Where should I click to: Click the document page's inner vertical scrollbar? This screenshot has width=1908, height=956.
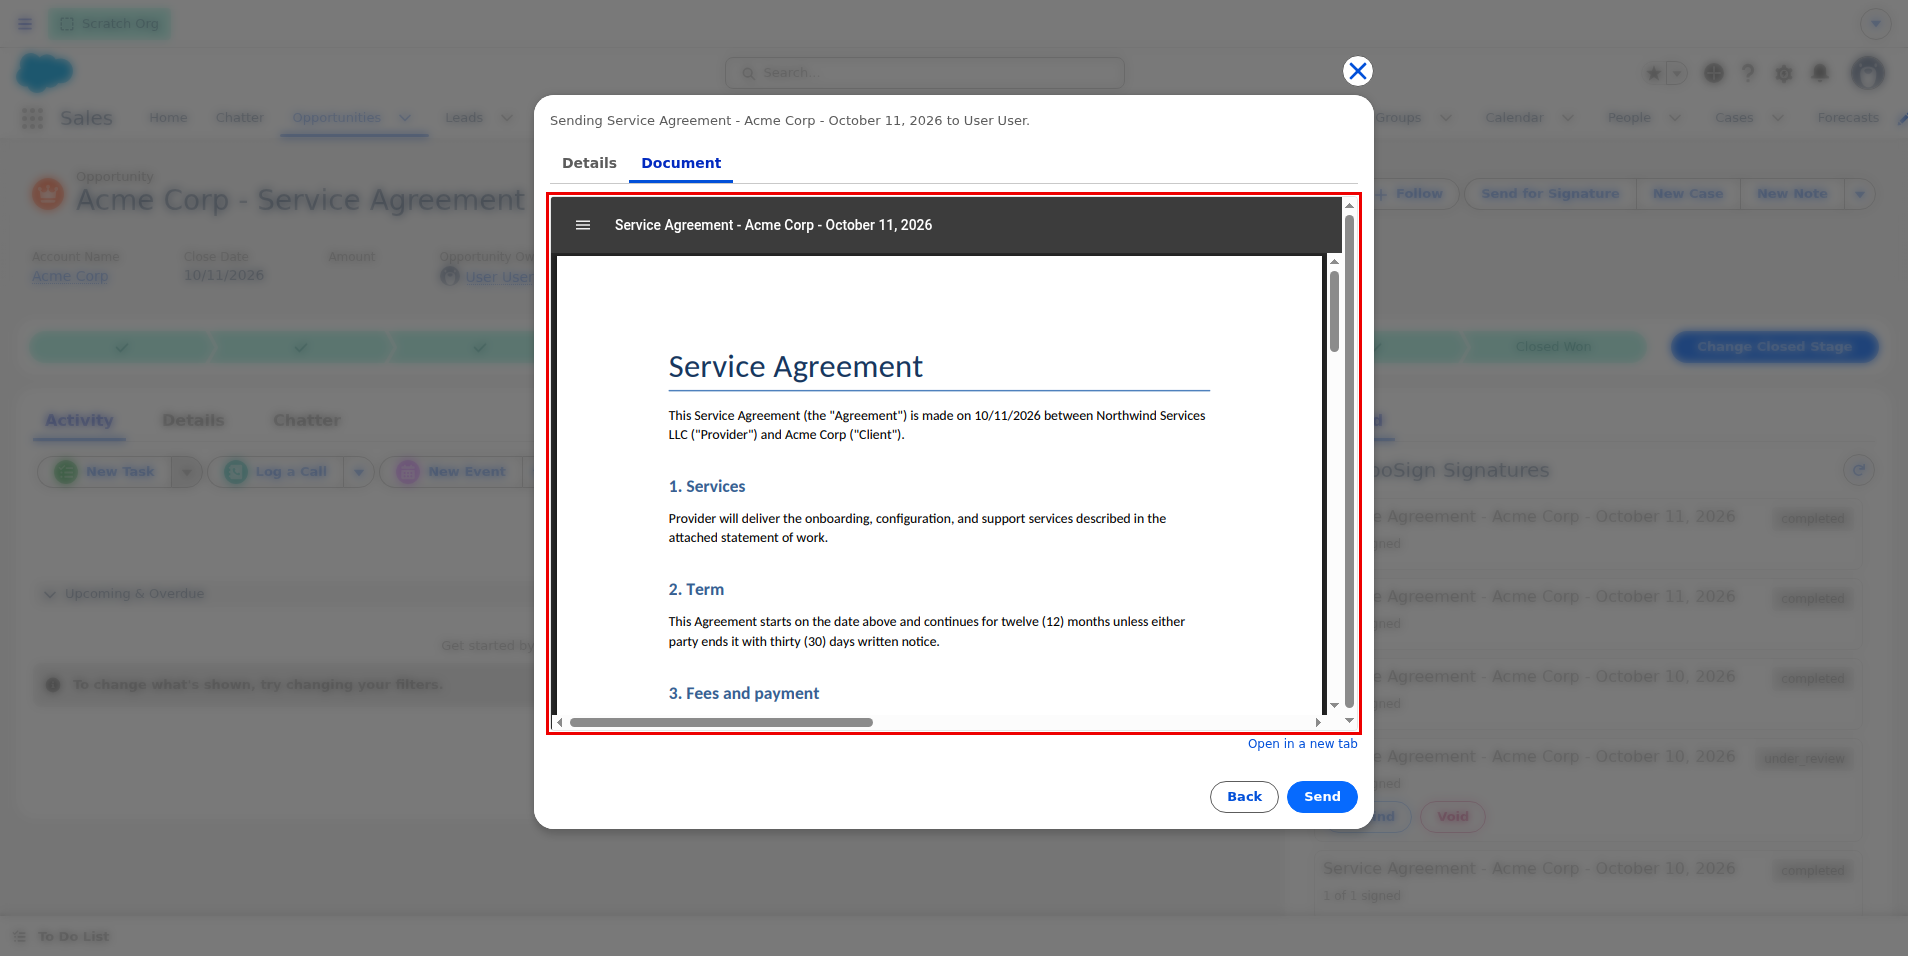1334,311
